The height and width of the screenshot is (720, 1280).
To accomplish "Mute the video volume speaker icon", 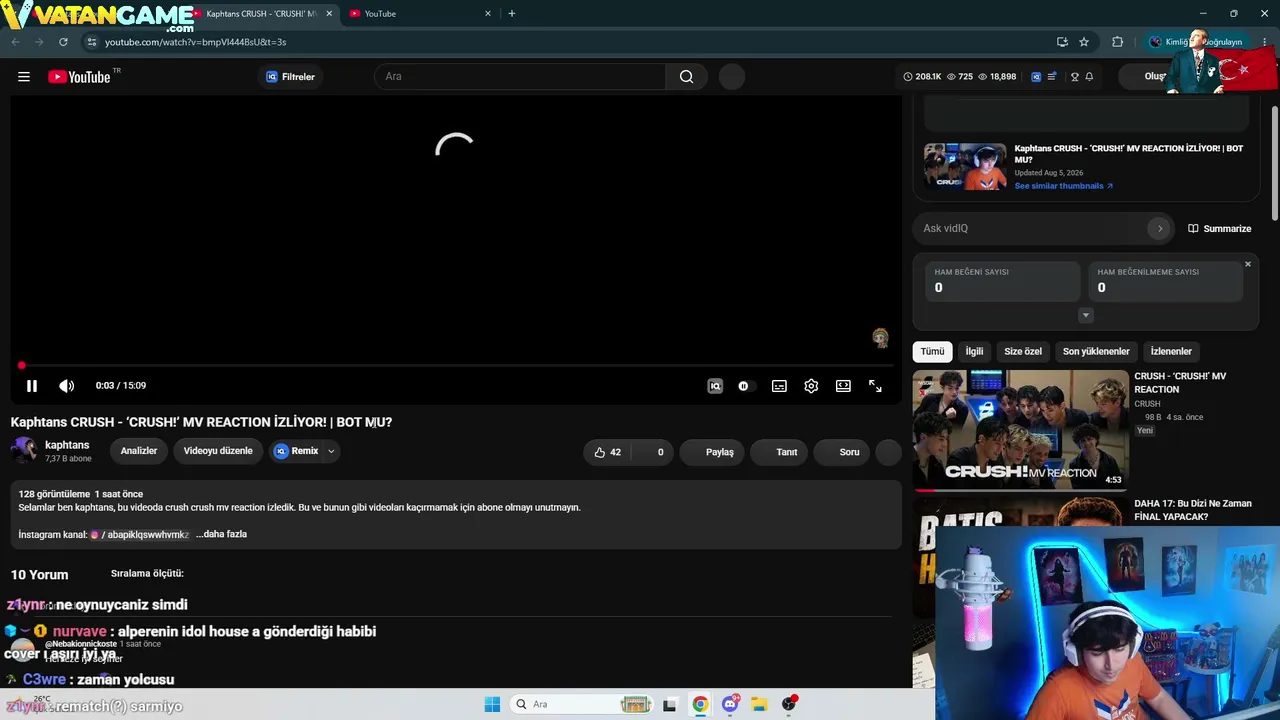I will point(66,386).
